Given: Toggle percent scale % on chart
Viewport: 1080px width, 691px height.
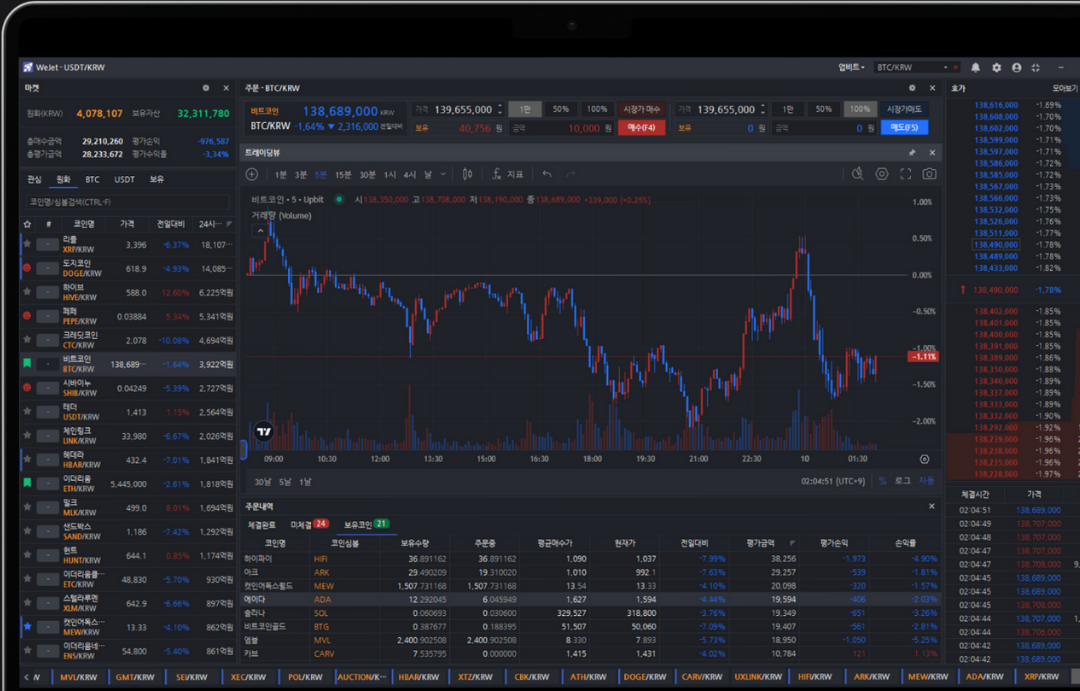Looking at the screenshot, I should (882, 481).
